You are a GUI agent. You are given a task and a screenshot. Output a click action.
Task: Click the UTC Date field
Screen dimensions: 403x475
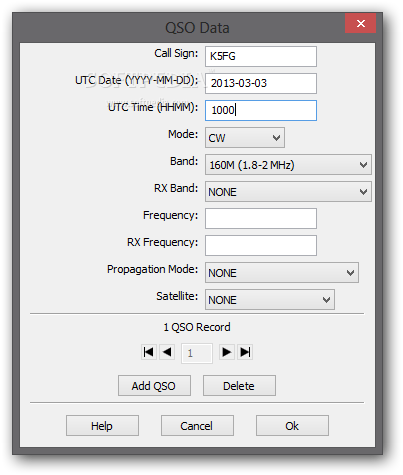coord(261,83)
